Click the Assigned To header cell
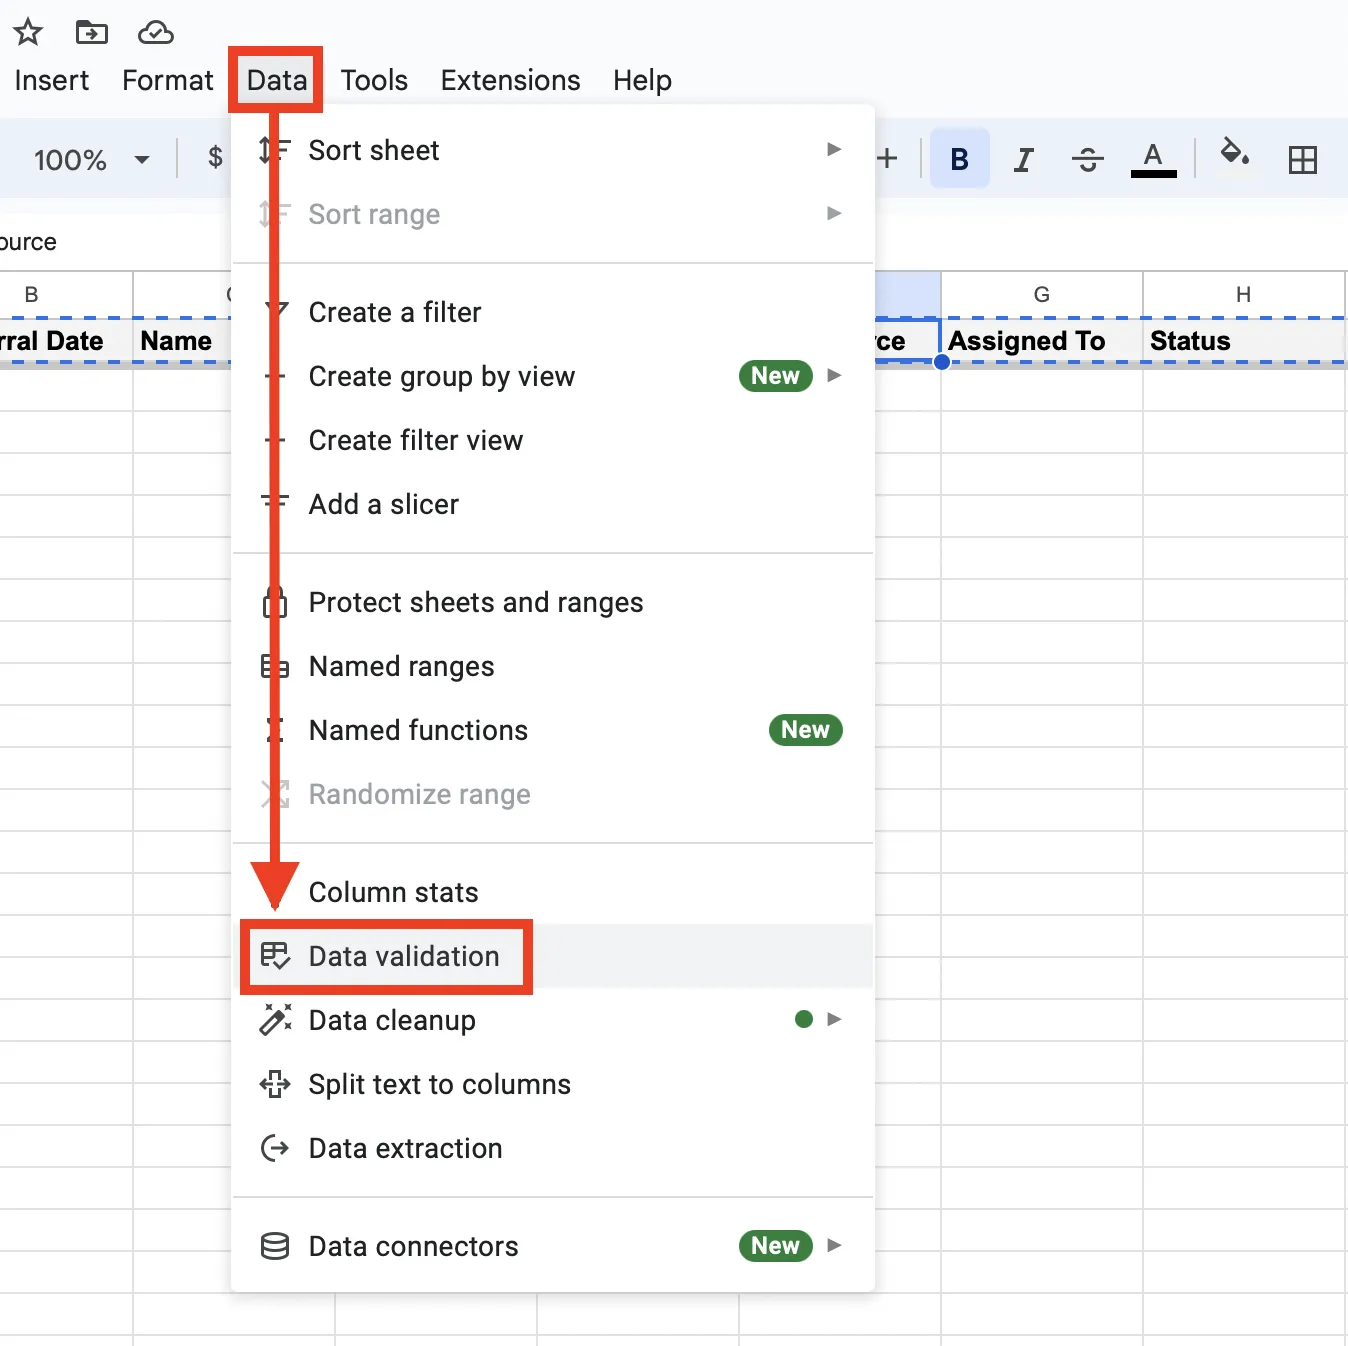Image resolution: width=1348 pixels, height=1346 pixels. (1041, 341)
